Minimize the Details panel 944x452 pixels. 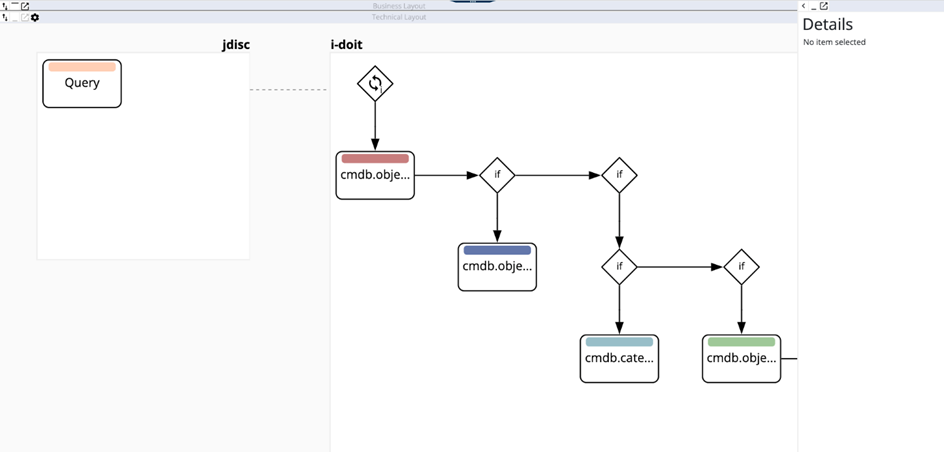[x=814, y=6]
